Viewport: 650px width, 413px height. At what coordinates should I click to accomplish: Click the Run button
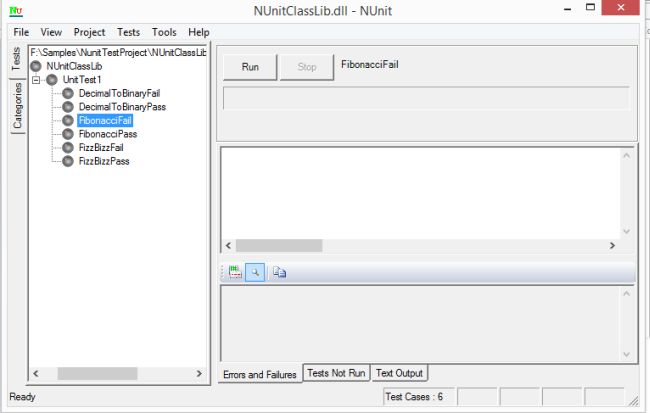250,67
